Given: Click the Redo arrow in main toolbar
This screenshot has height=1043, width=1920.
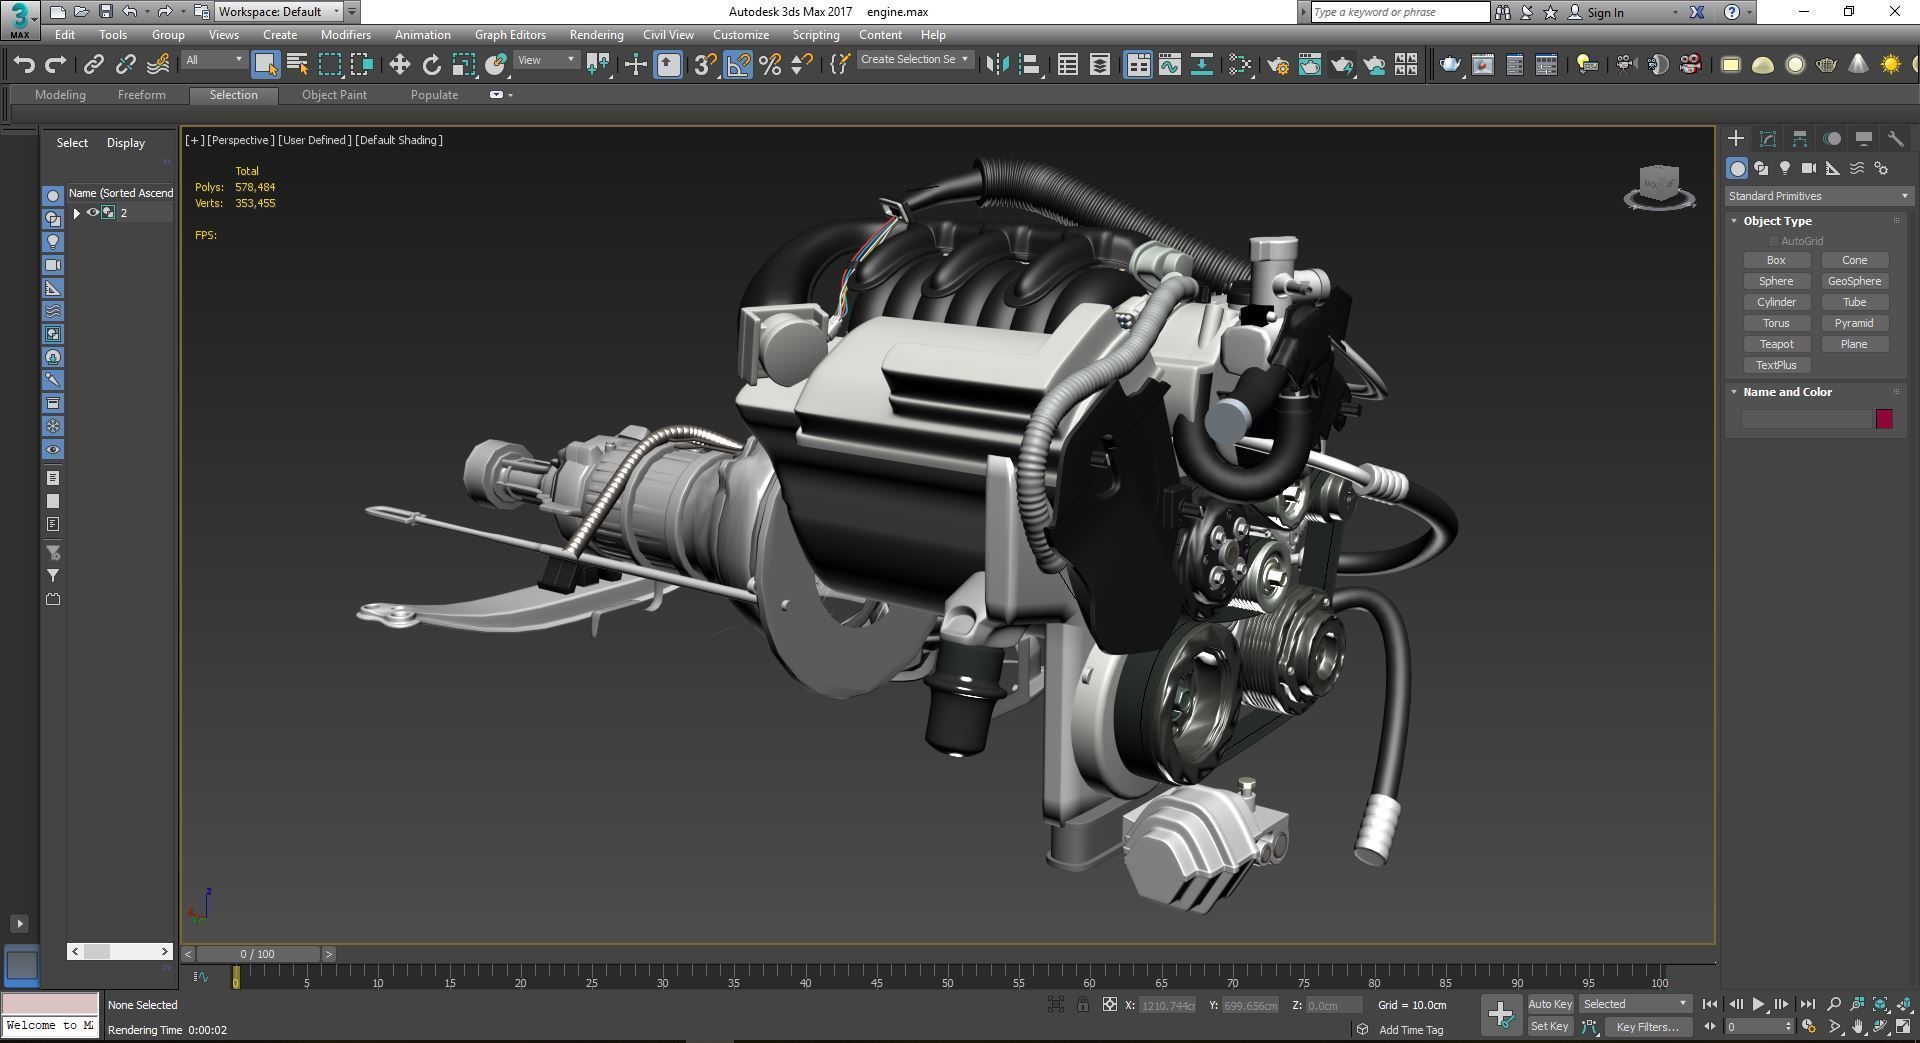Looking at the screenshot, I should pyautogui.click(x=56, y=65).
